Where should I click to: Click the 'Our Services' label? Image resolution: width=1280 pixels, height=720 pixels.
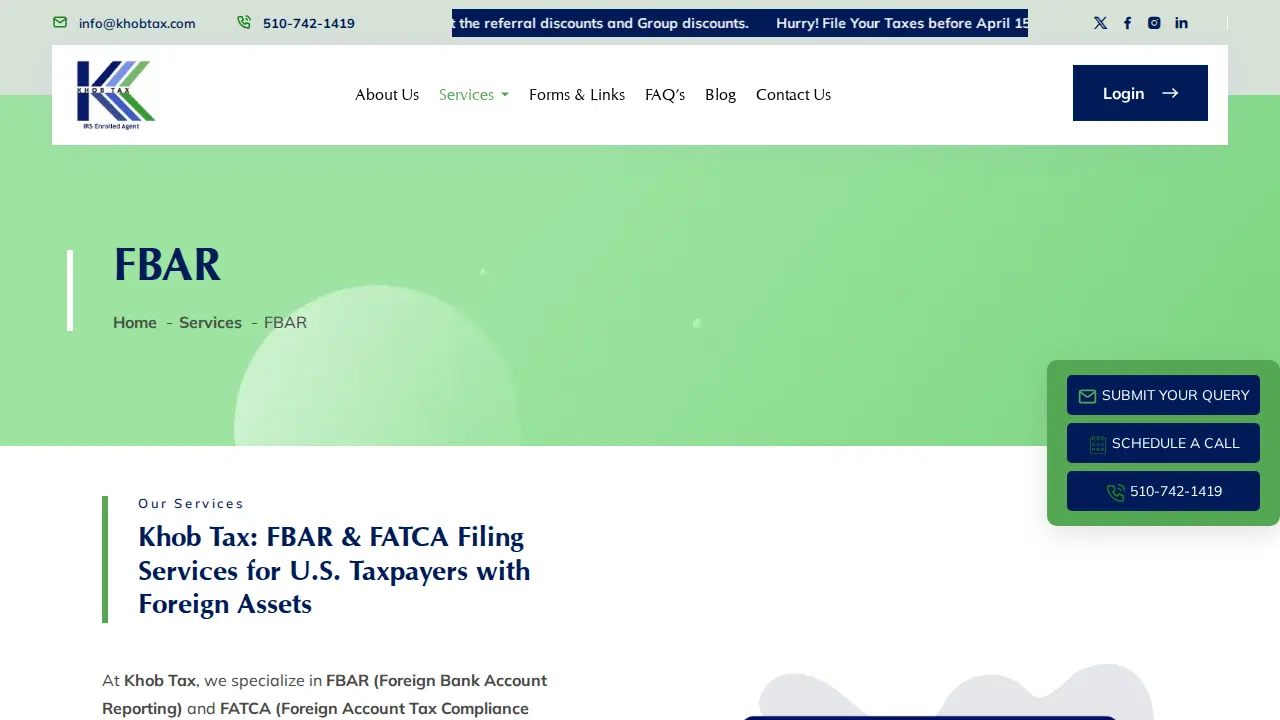(x=191, y=503)
